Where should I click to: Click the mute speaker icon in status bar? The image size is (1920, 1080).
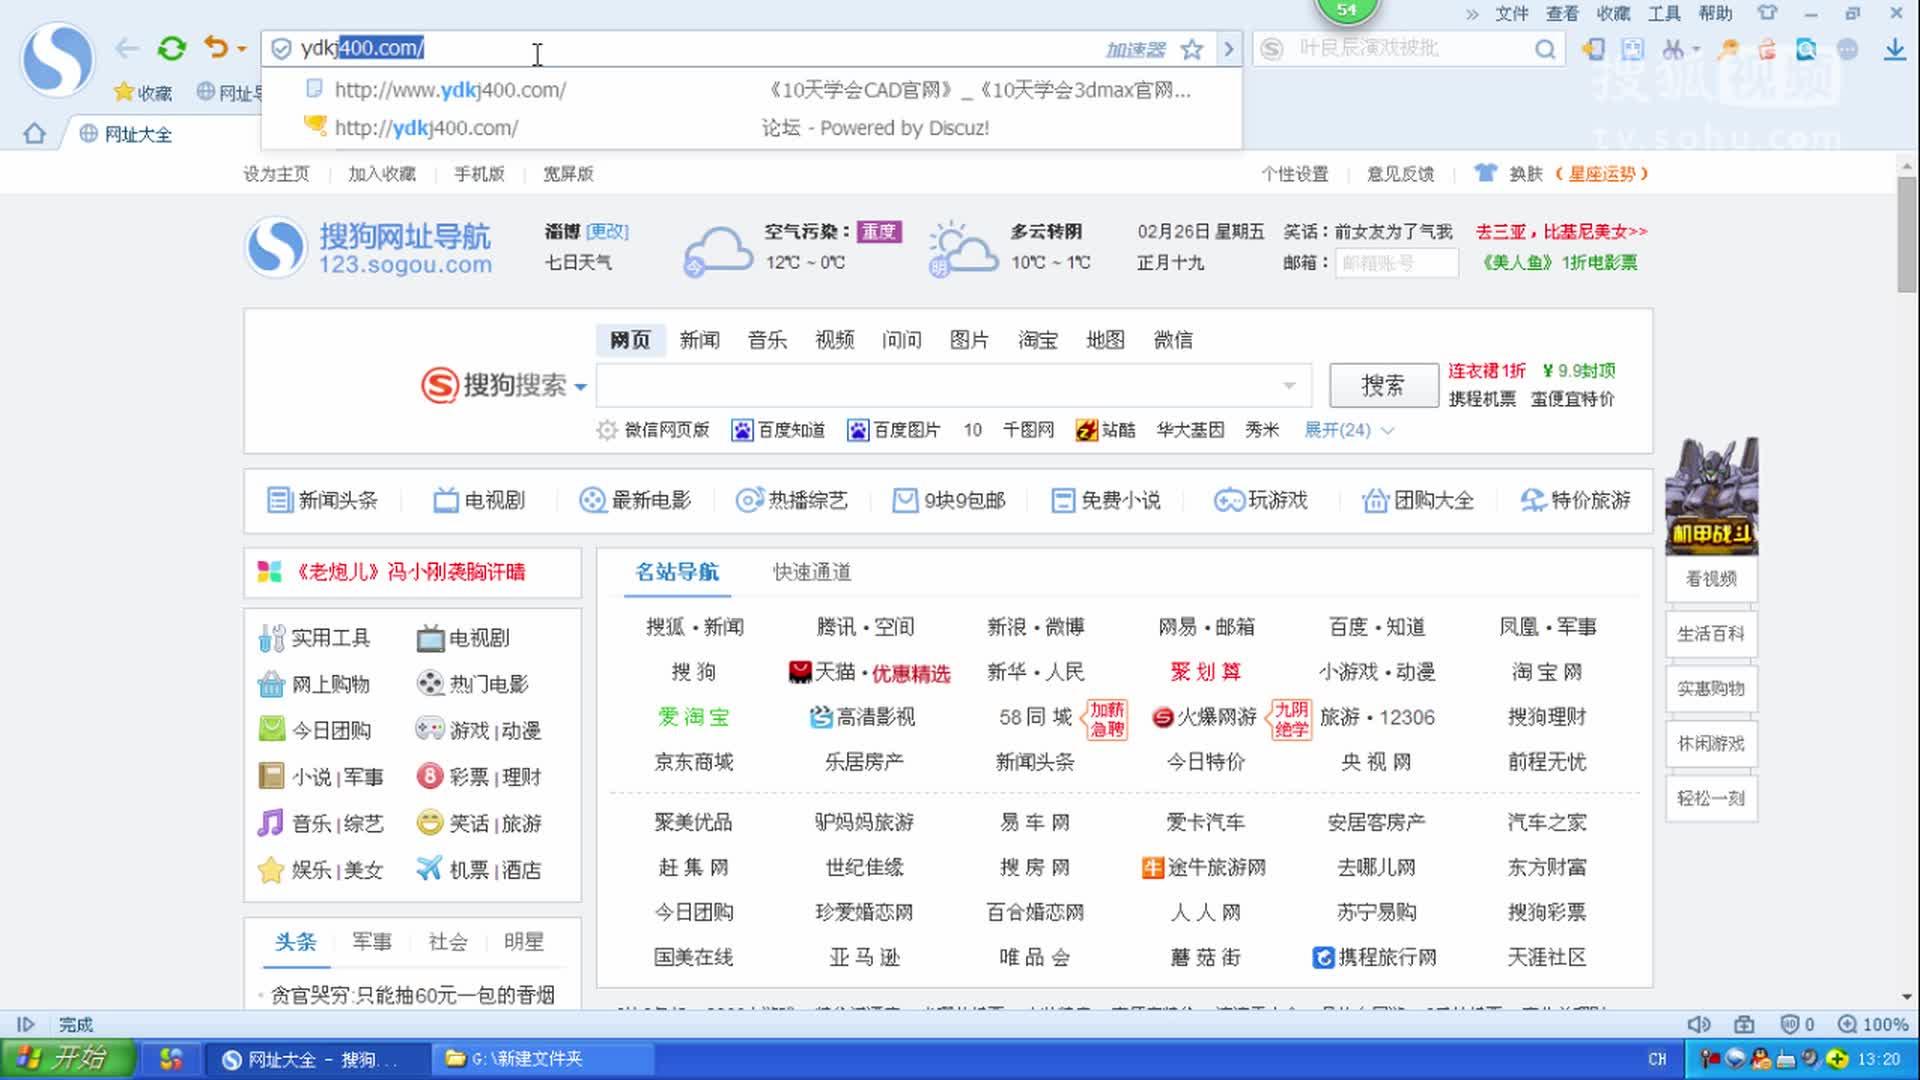coord(1698,1024)
